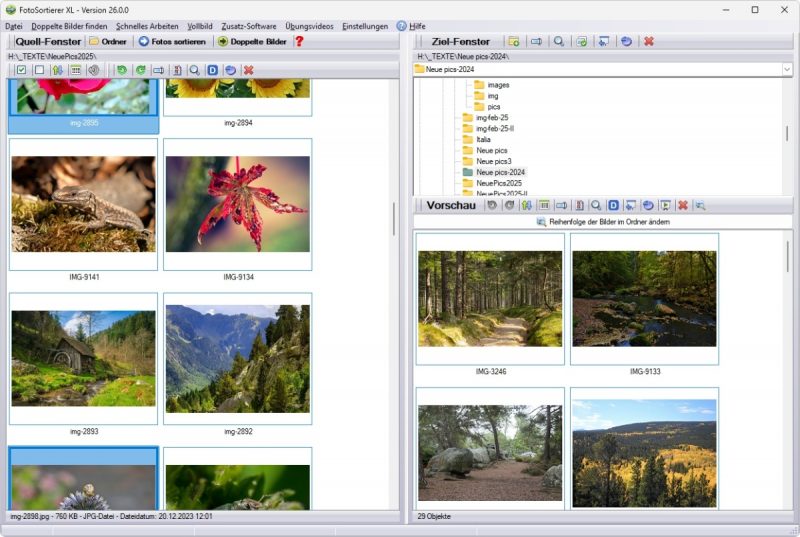The image size is (800, 537).
Task: Click blue back-arrow screen icon in Ziel-Fenster toolbar
Action: [604, 41]
